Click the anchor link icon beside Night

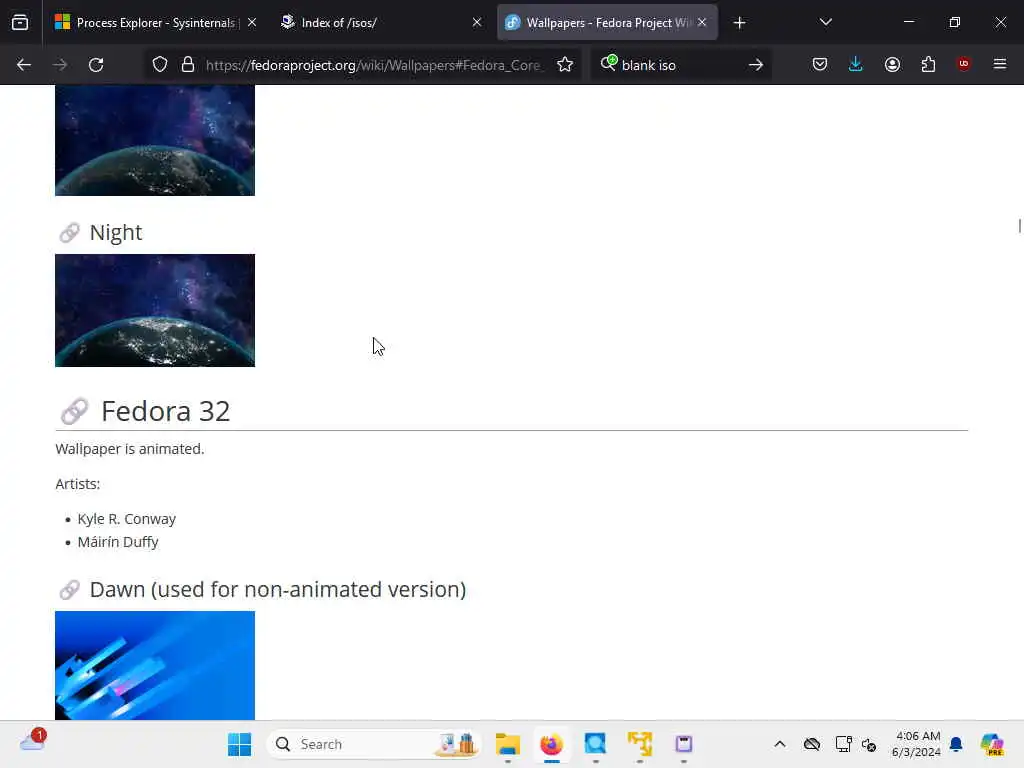click(x=69, y=232)
